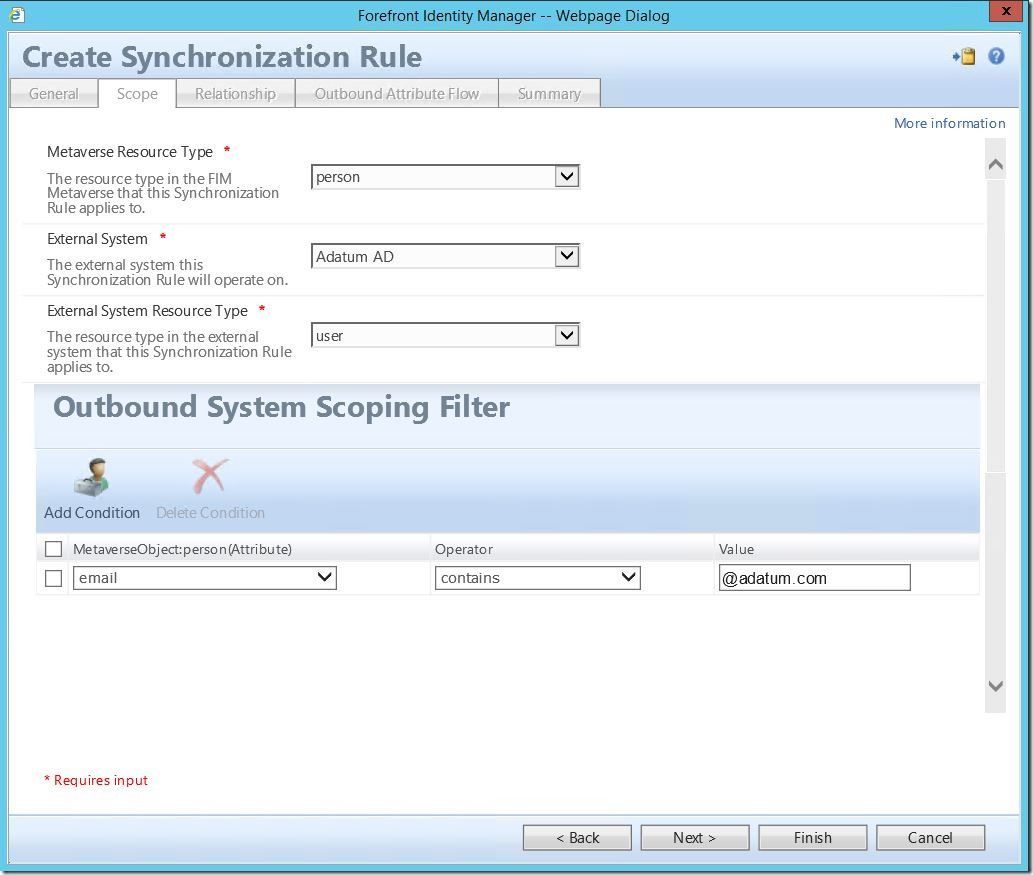Open the External System dropdown showing Adatum AD
1033x875 pixels.
point(445,256)
